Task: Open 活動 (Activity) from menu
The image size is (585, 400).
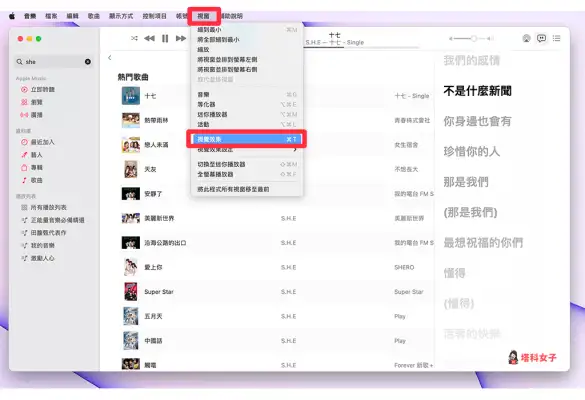Action: coord(247,124)
